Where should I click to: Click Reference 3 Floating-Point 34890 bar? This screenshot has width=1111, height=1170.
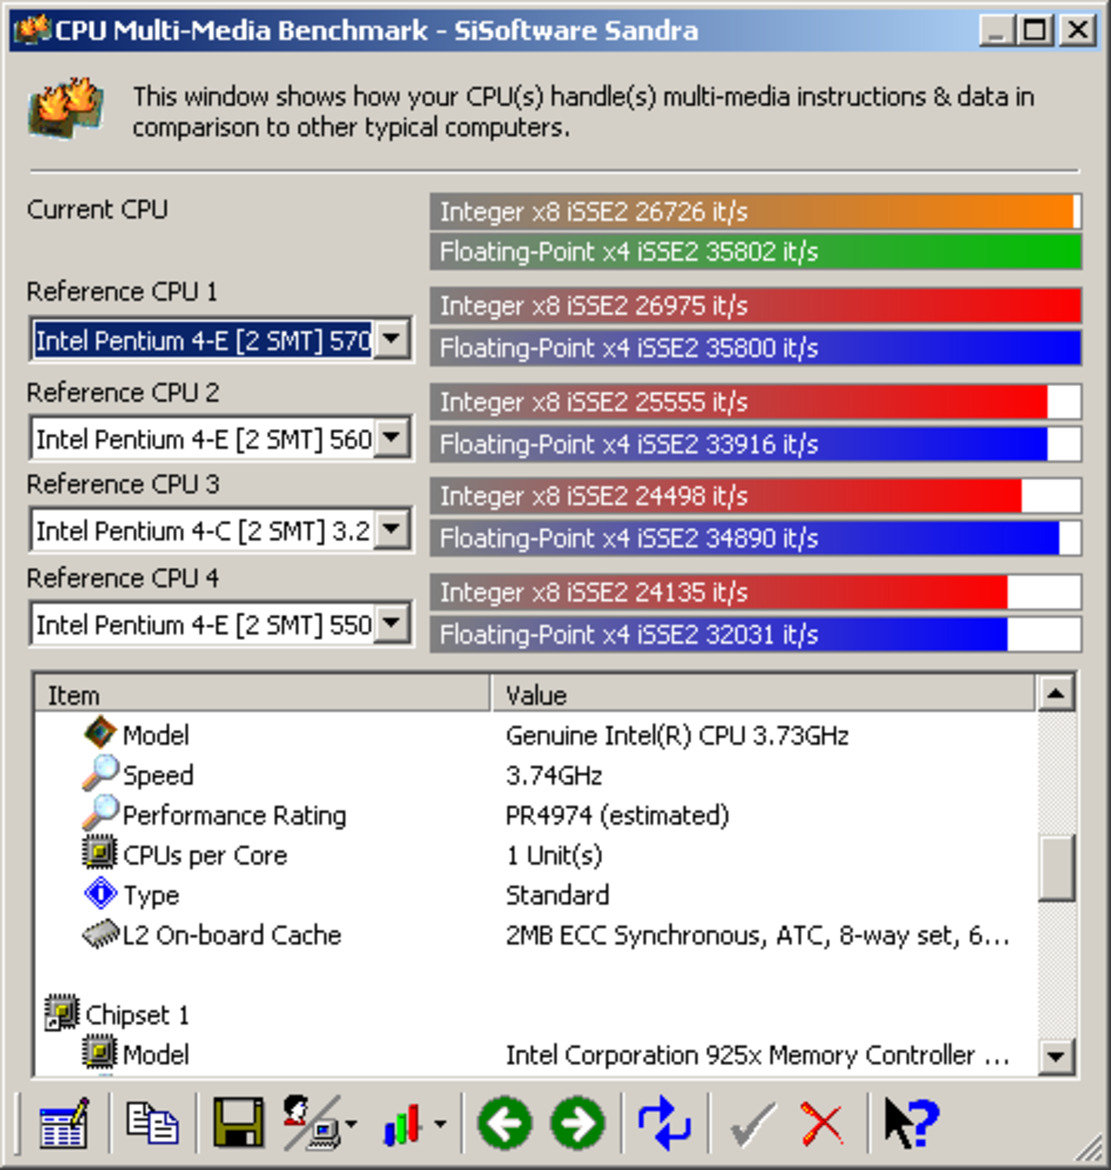(755, 538)
